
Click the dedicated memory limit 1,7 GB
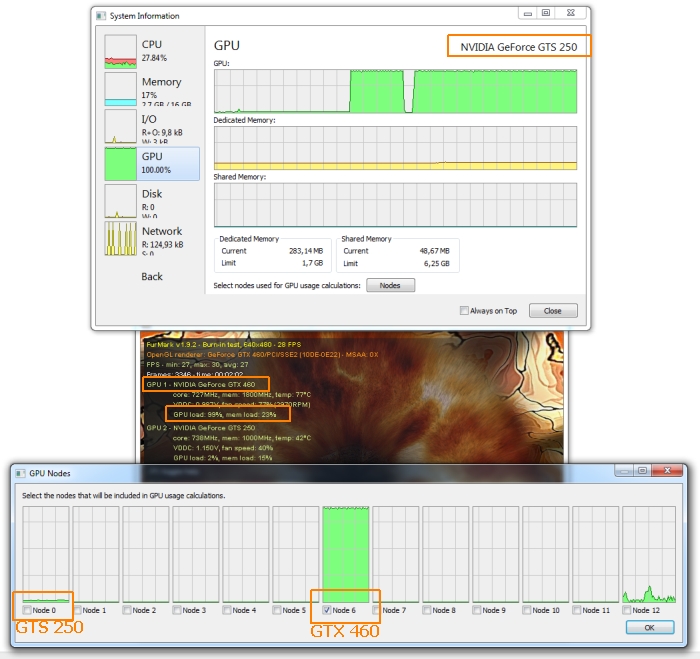pyautogui.click(x=312, y=263)
